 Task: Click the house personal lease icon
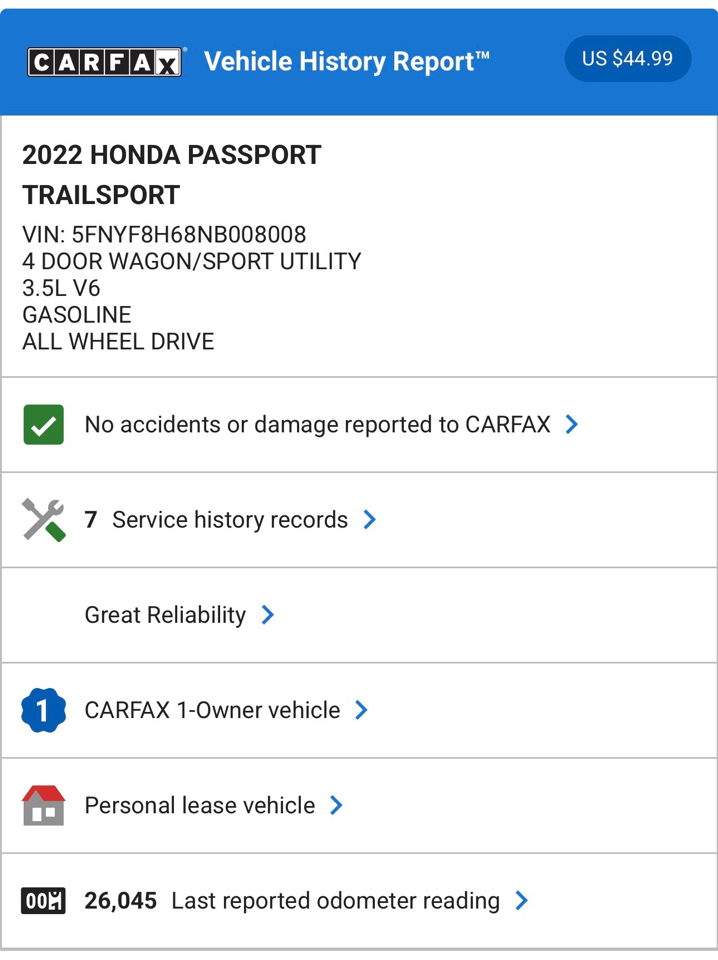pos(43,805)
